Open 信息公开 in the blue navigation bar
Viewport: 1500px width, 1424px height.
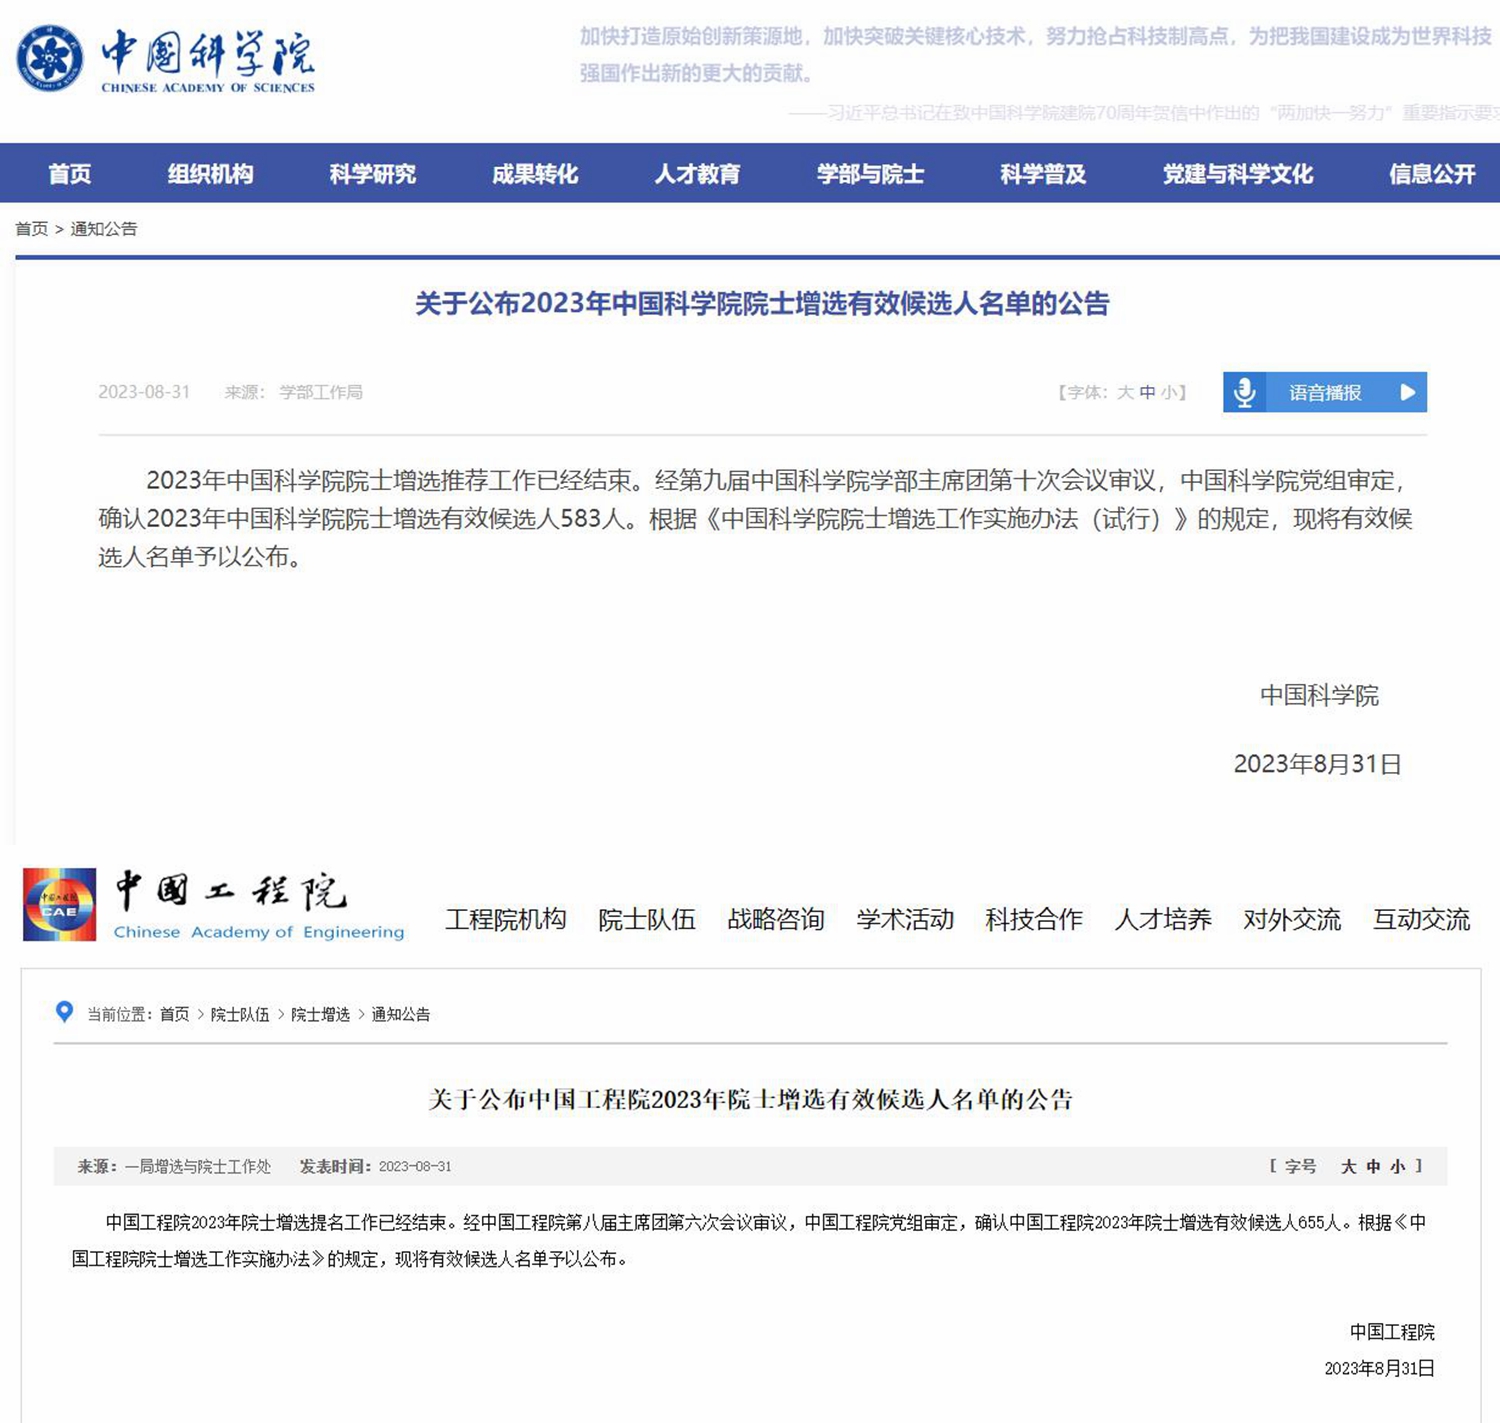click(1431, 174)
